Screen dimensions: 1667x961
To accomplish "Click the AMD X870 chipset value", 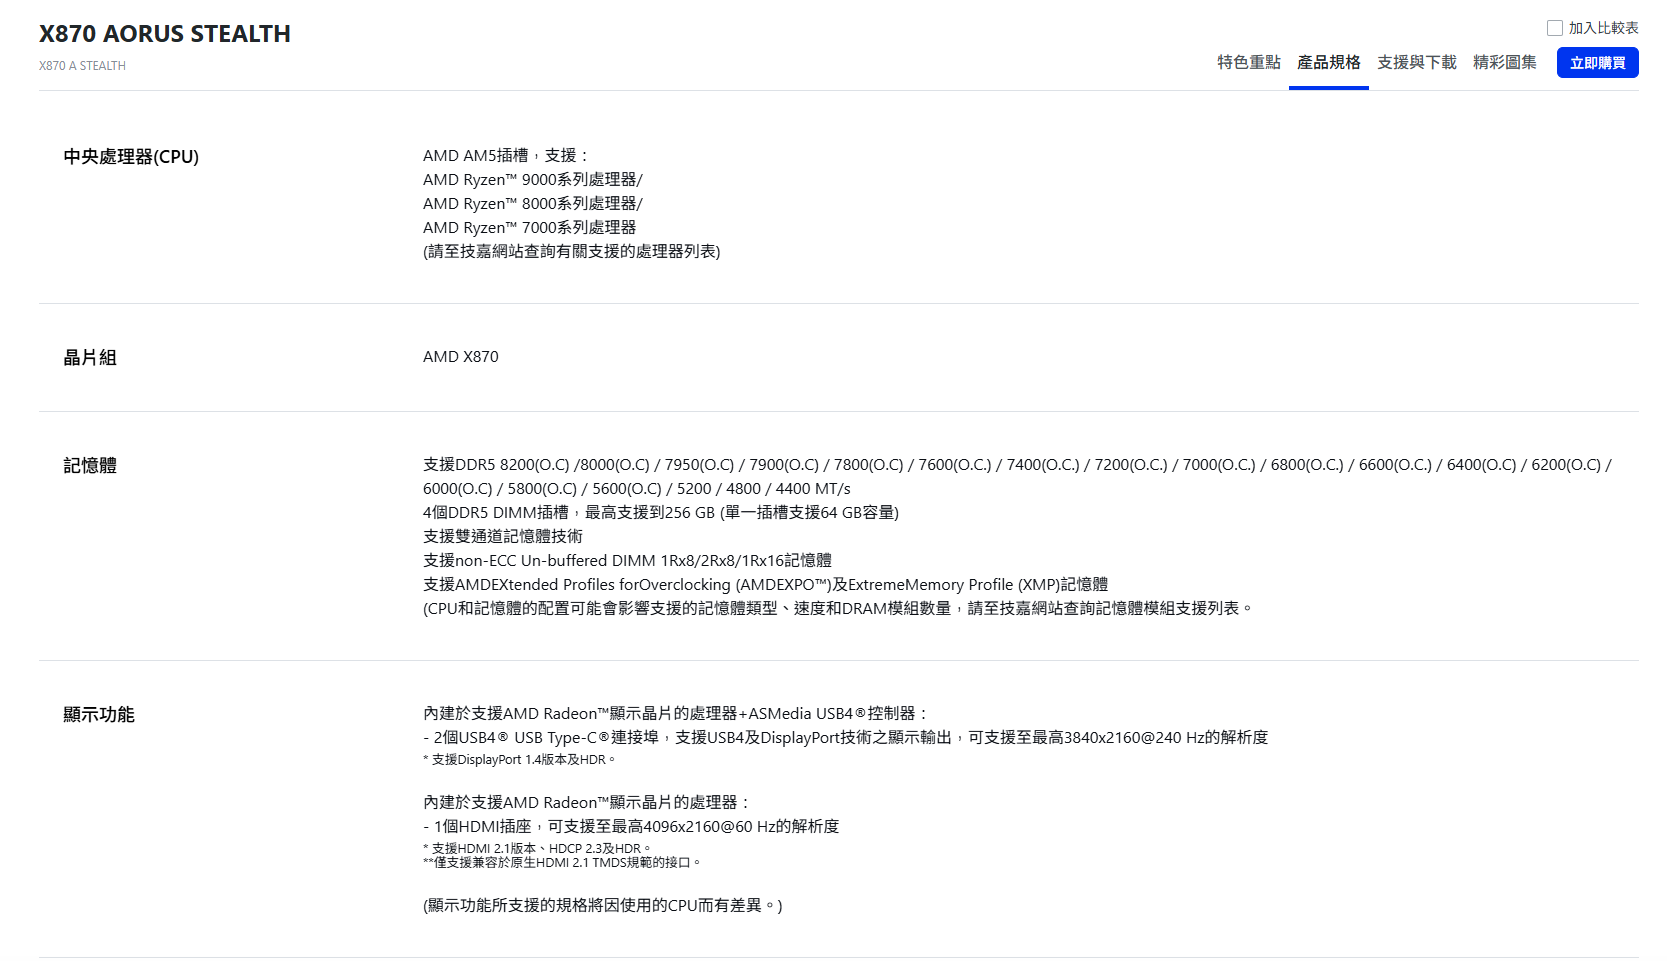I will [x=460, y=357].
